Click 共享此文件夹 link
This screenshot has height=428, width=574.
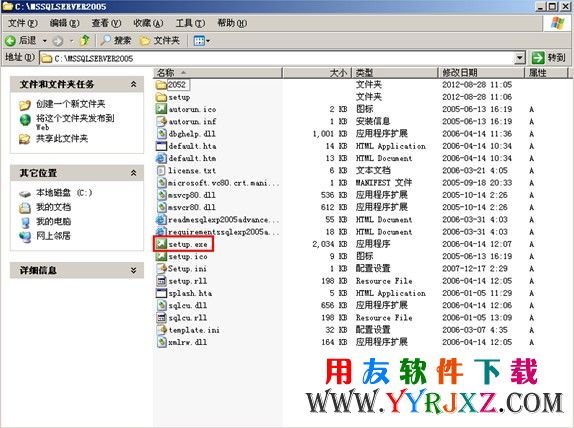[62, 138]
